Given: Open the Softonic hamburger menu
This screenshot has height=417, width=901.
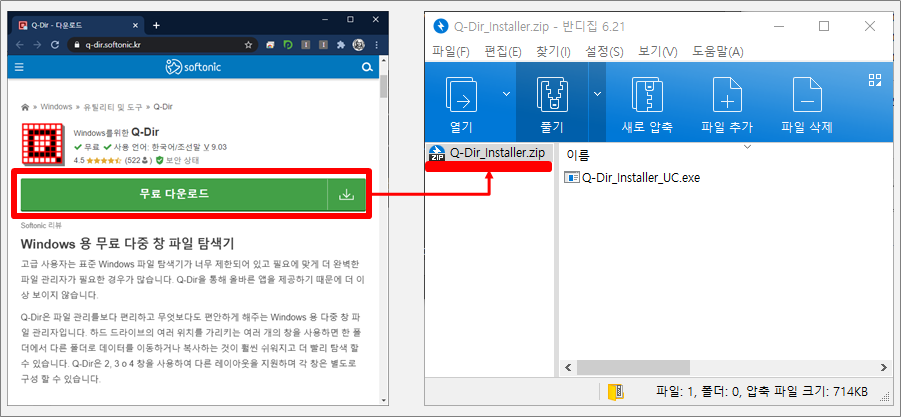Looking at the screenshot, I should 20,67.
